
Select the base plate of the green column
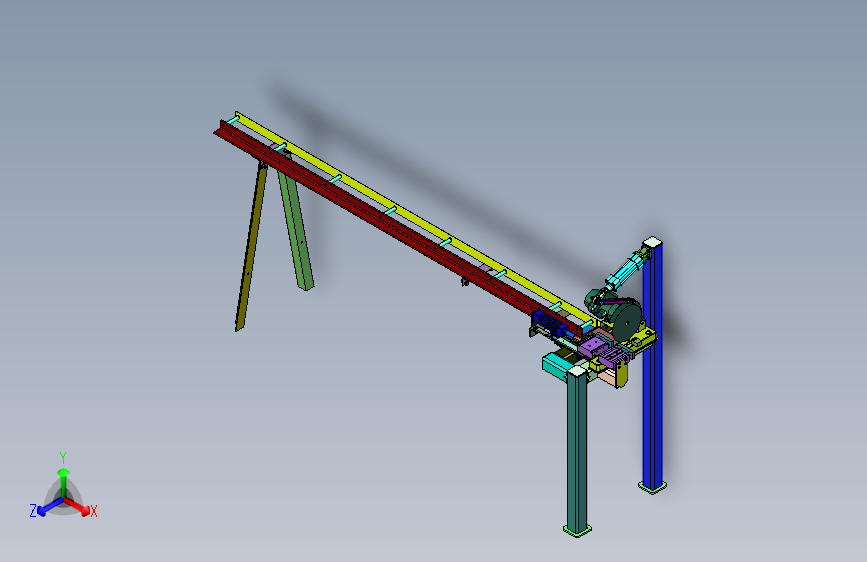(x=577, y=530)
